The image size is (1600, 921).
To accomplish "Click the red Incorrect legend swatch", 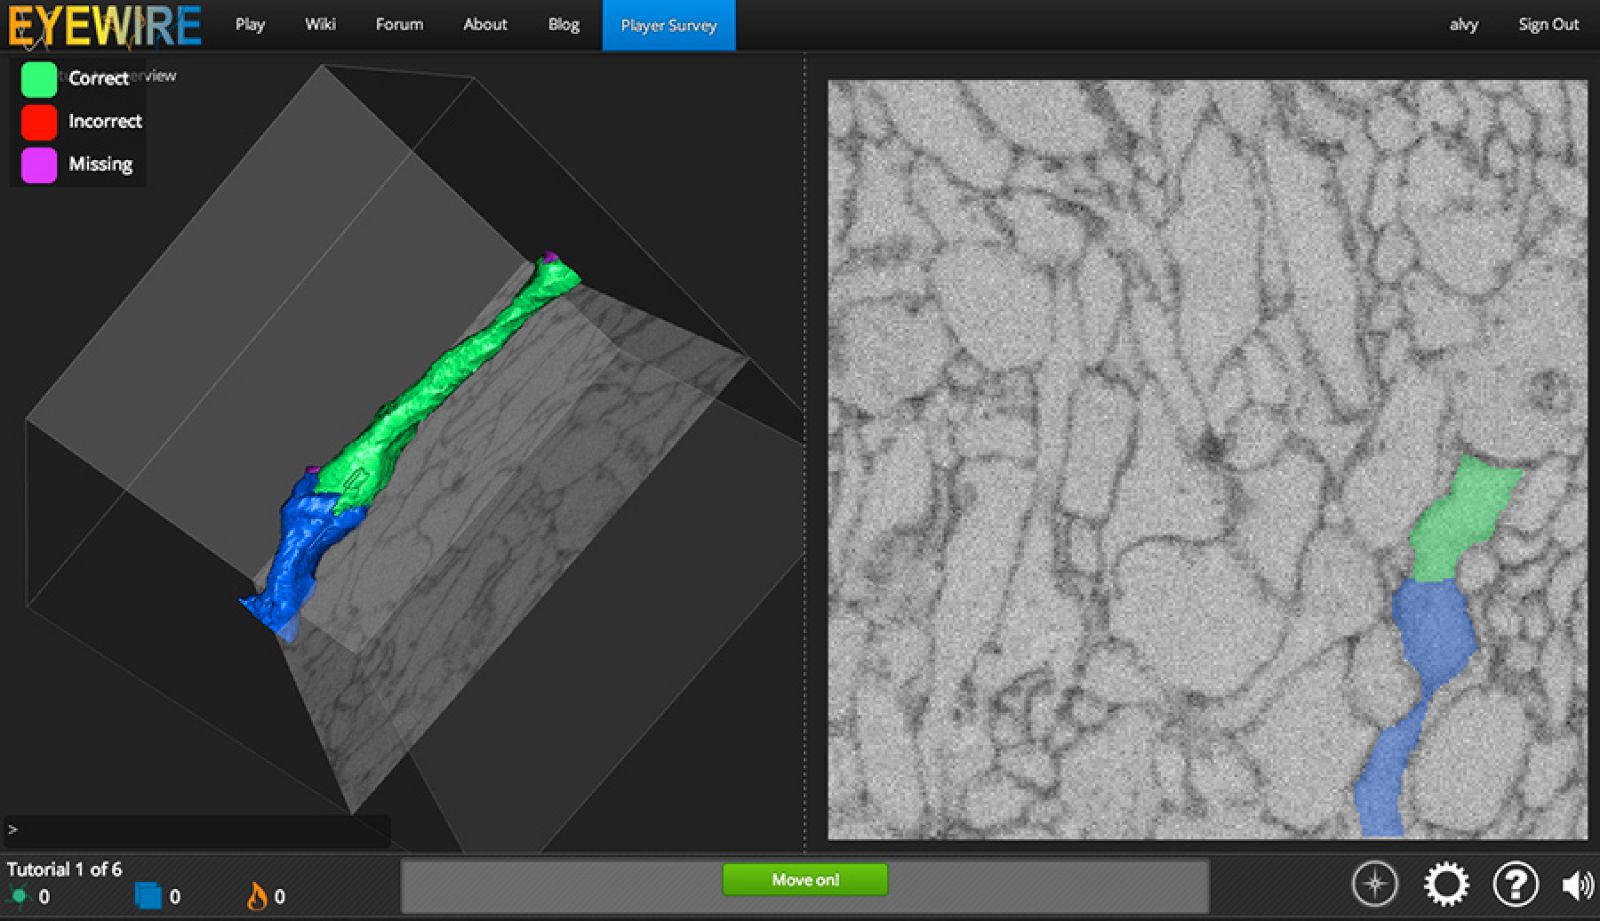I will pos(39,122).
